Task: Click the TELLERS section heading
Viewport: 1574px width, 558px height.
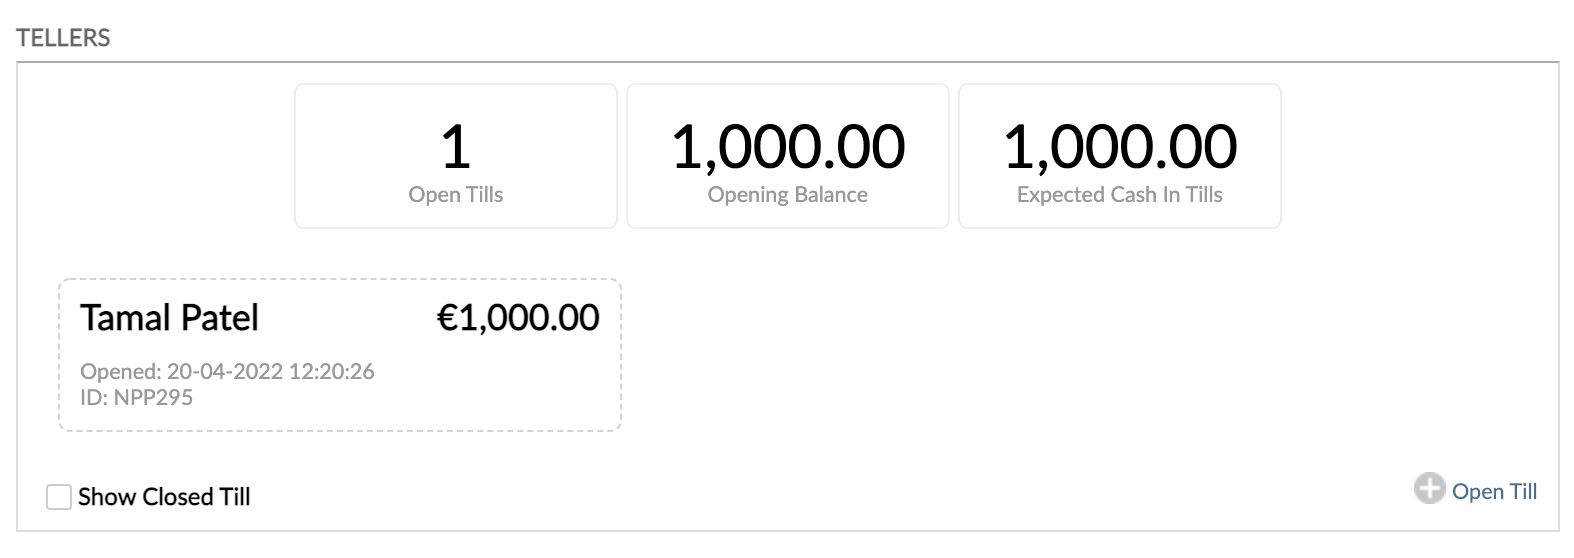Action: click(63, 38)
